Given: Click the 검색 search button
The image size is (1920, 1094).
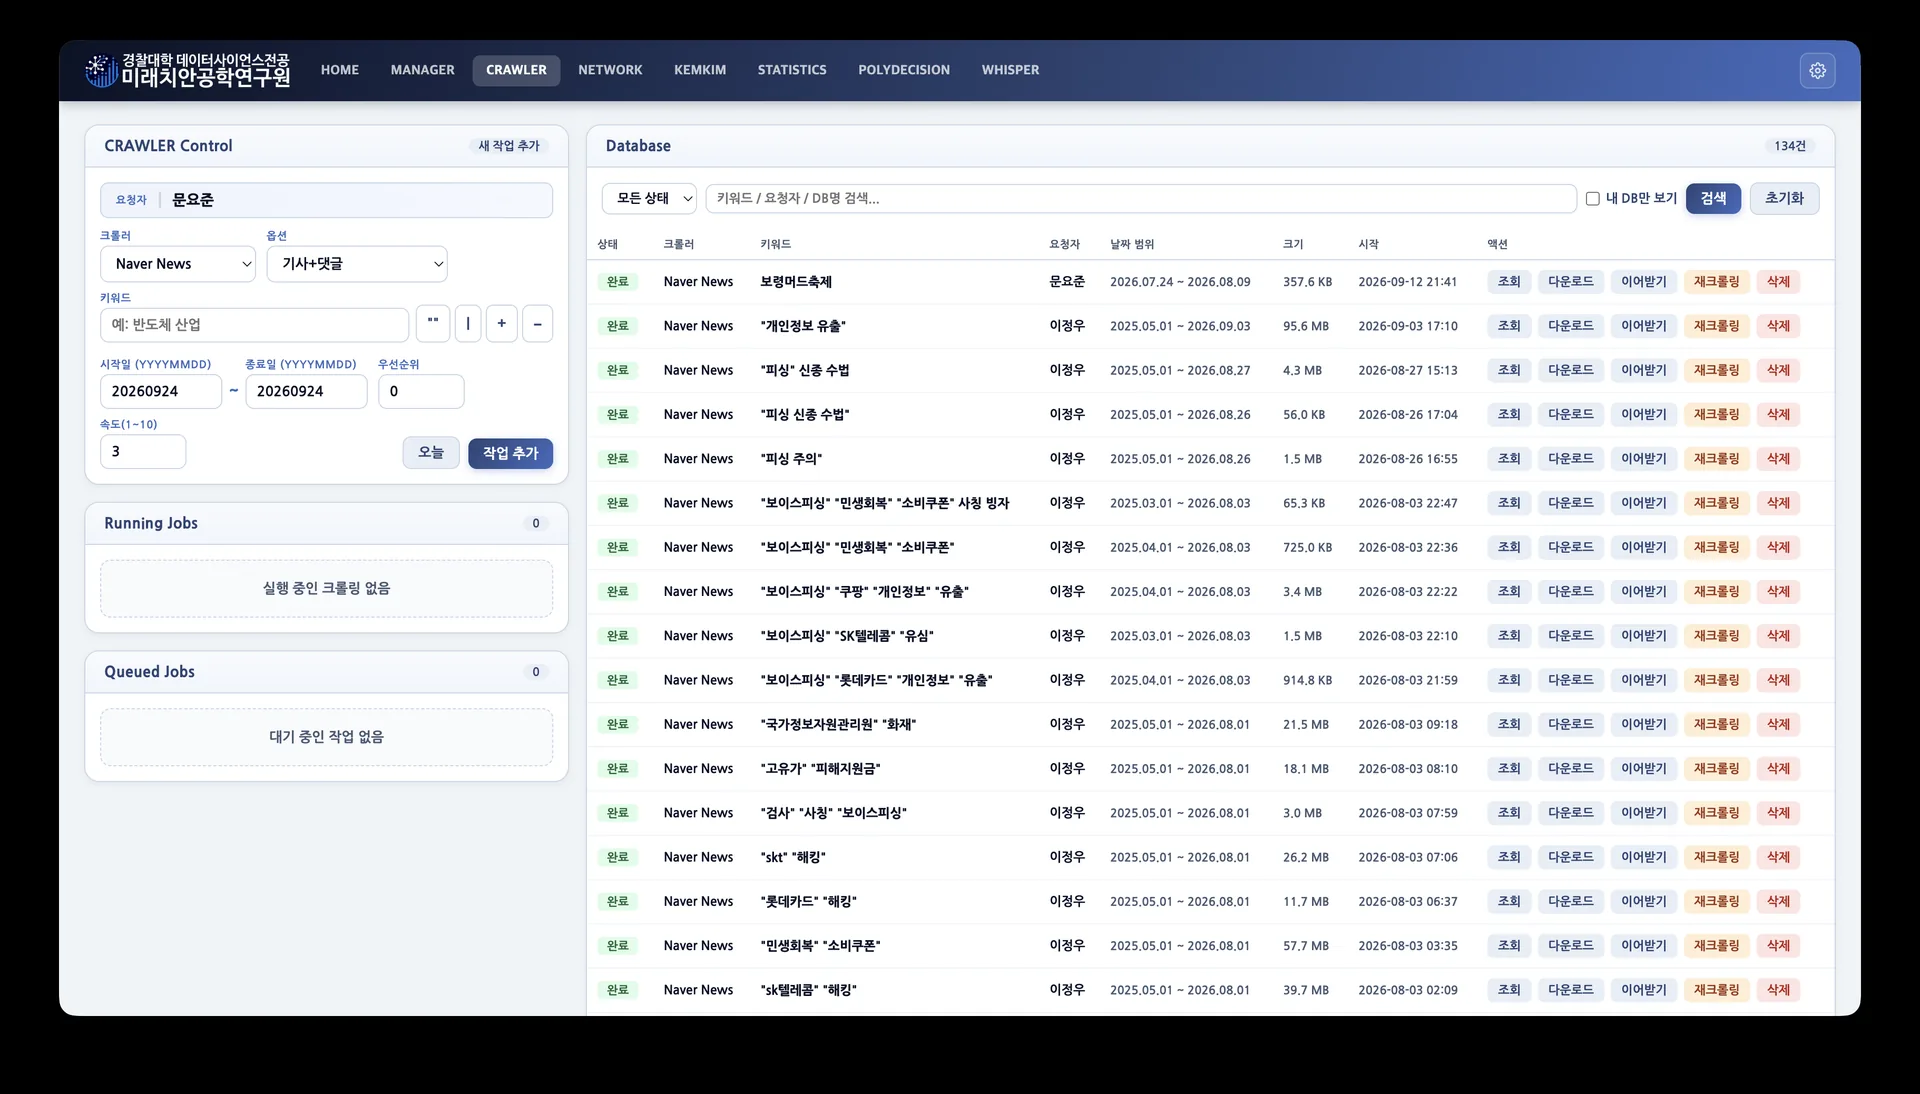Looking at the screenshot, I should coord(1713,198).
